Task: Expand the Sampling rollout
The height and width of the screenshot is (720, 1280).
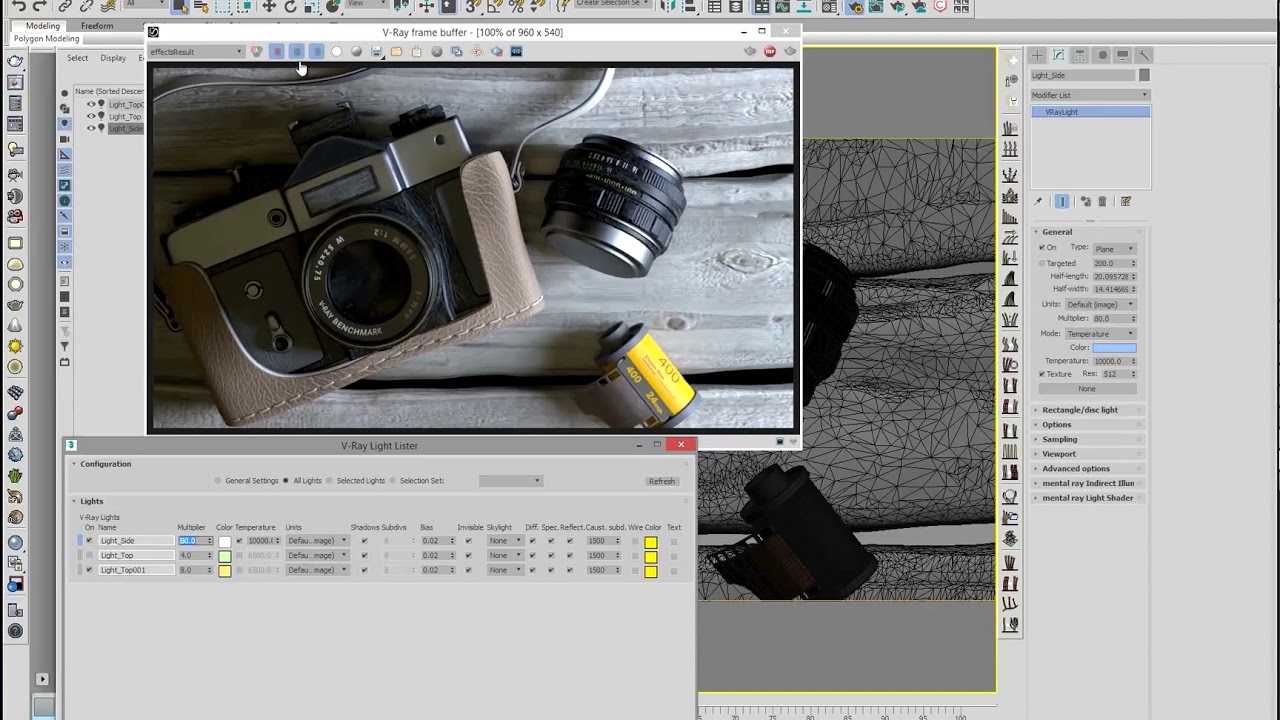Action: [x=1059, y=439]
